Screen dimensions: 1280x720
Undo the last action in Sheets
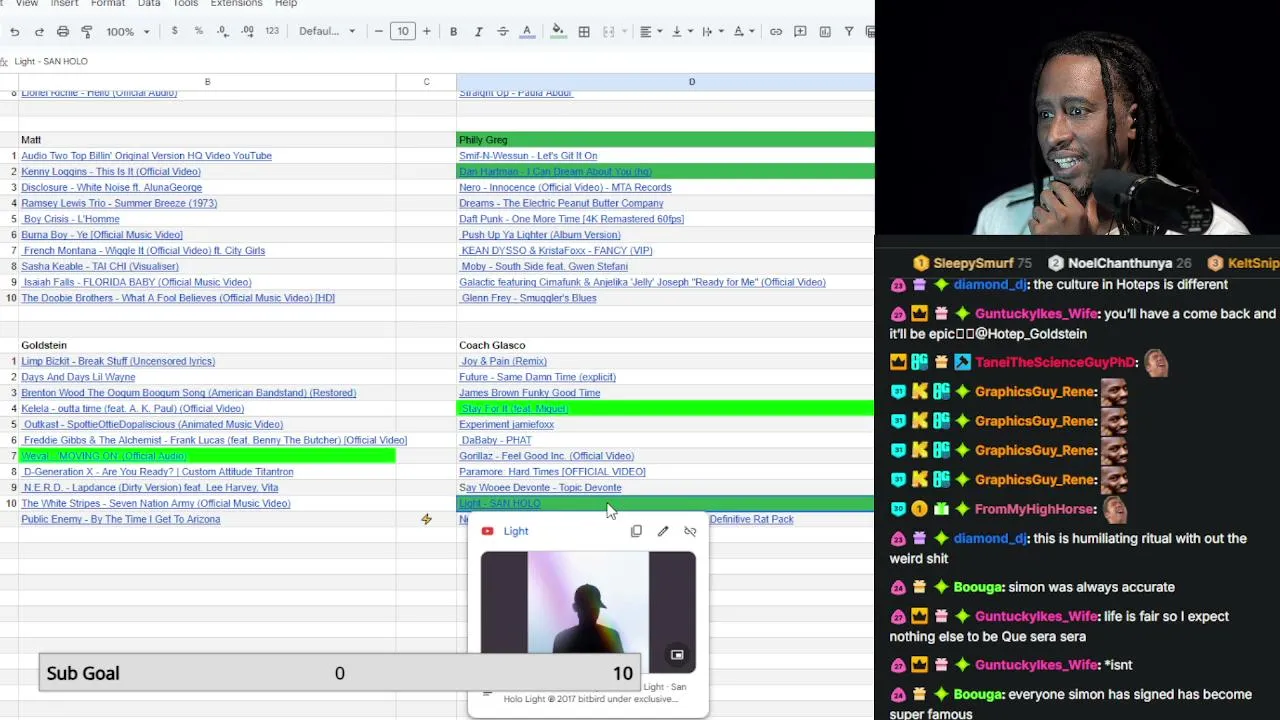tap(15, 32)
